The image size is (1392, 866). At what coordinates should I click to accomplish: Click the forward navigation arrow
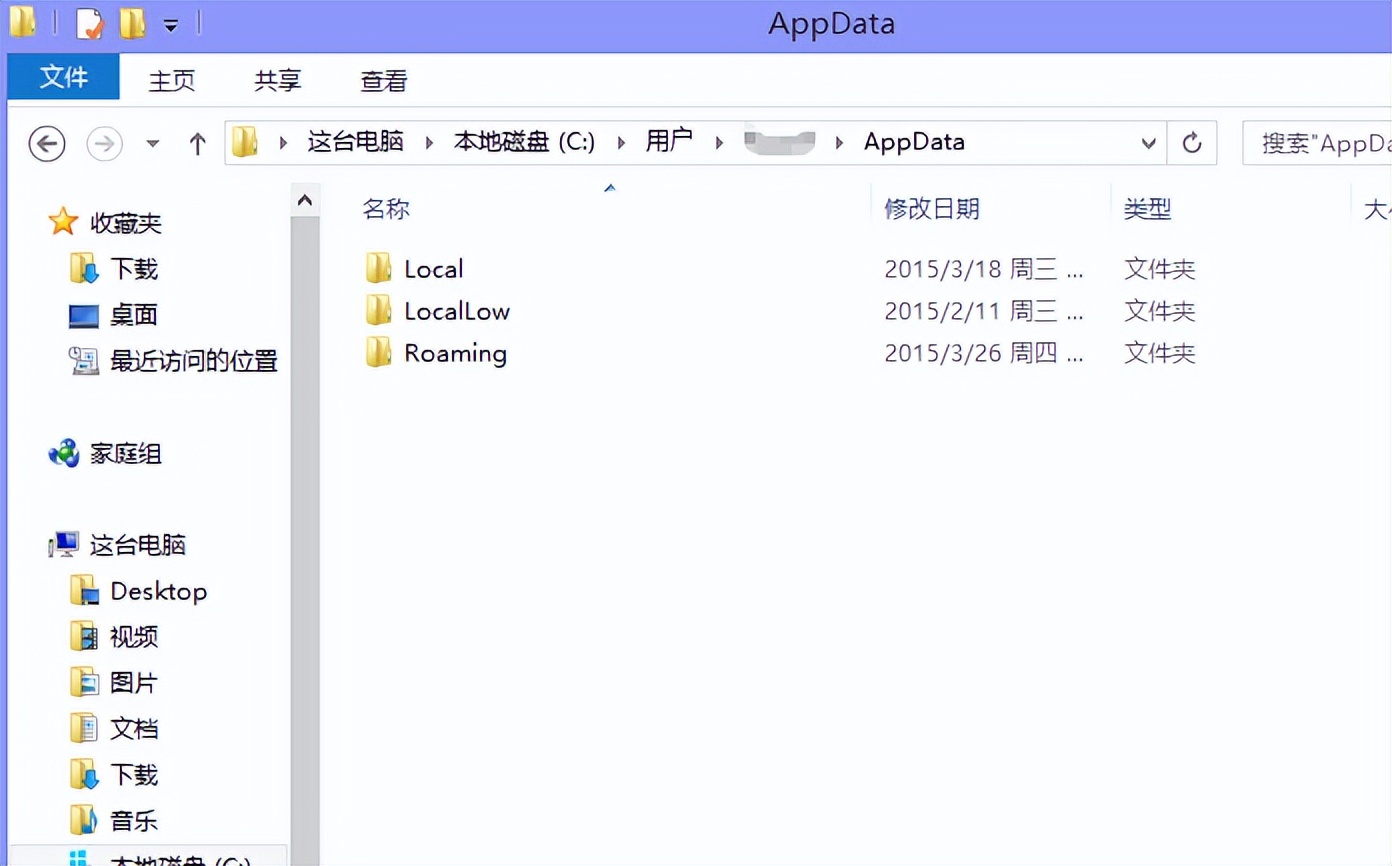pyautogui.click(x=104, y=144)
